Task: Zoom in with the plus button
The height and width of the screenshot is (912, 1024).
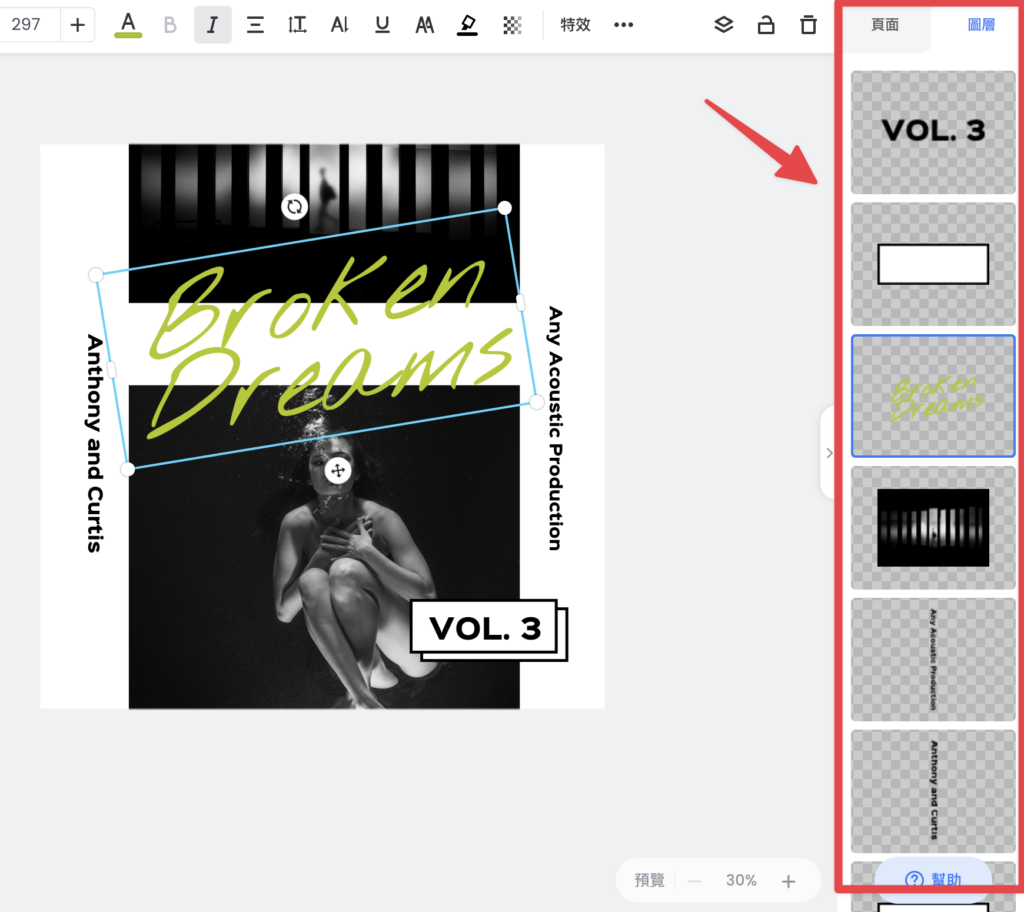Action: coord(788,881)
